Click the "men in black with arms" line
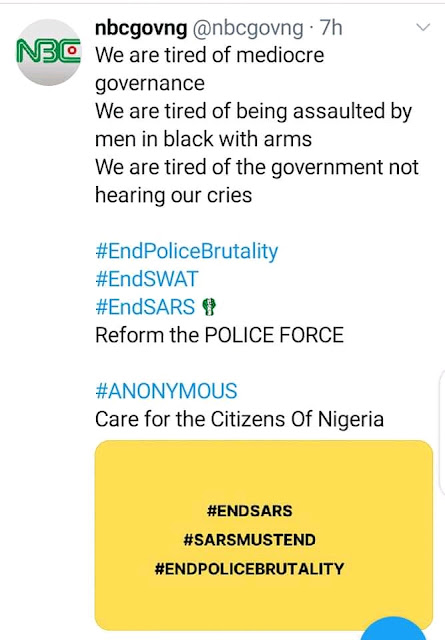 coord(204,139)
